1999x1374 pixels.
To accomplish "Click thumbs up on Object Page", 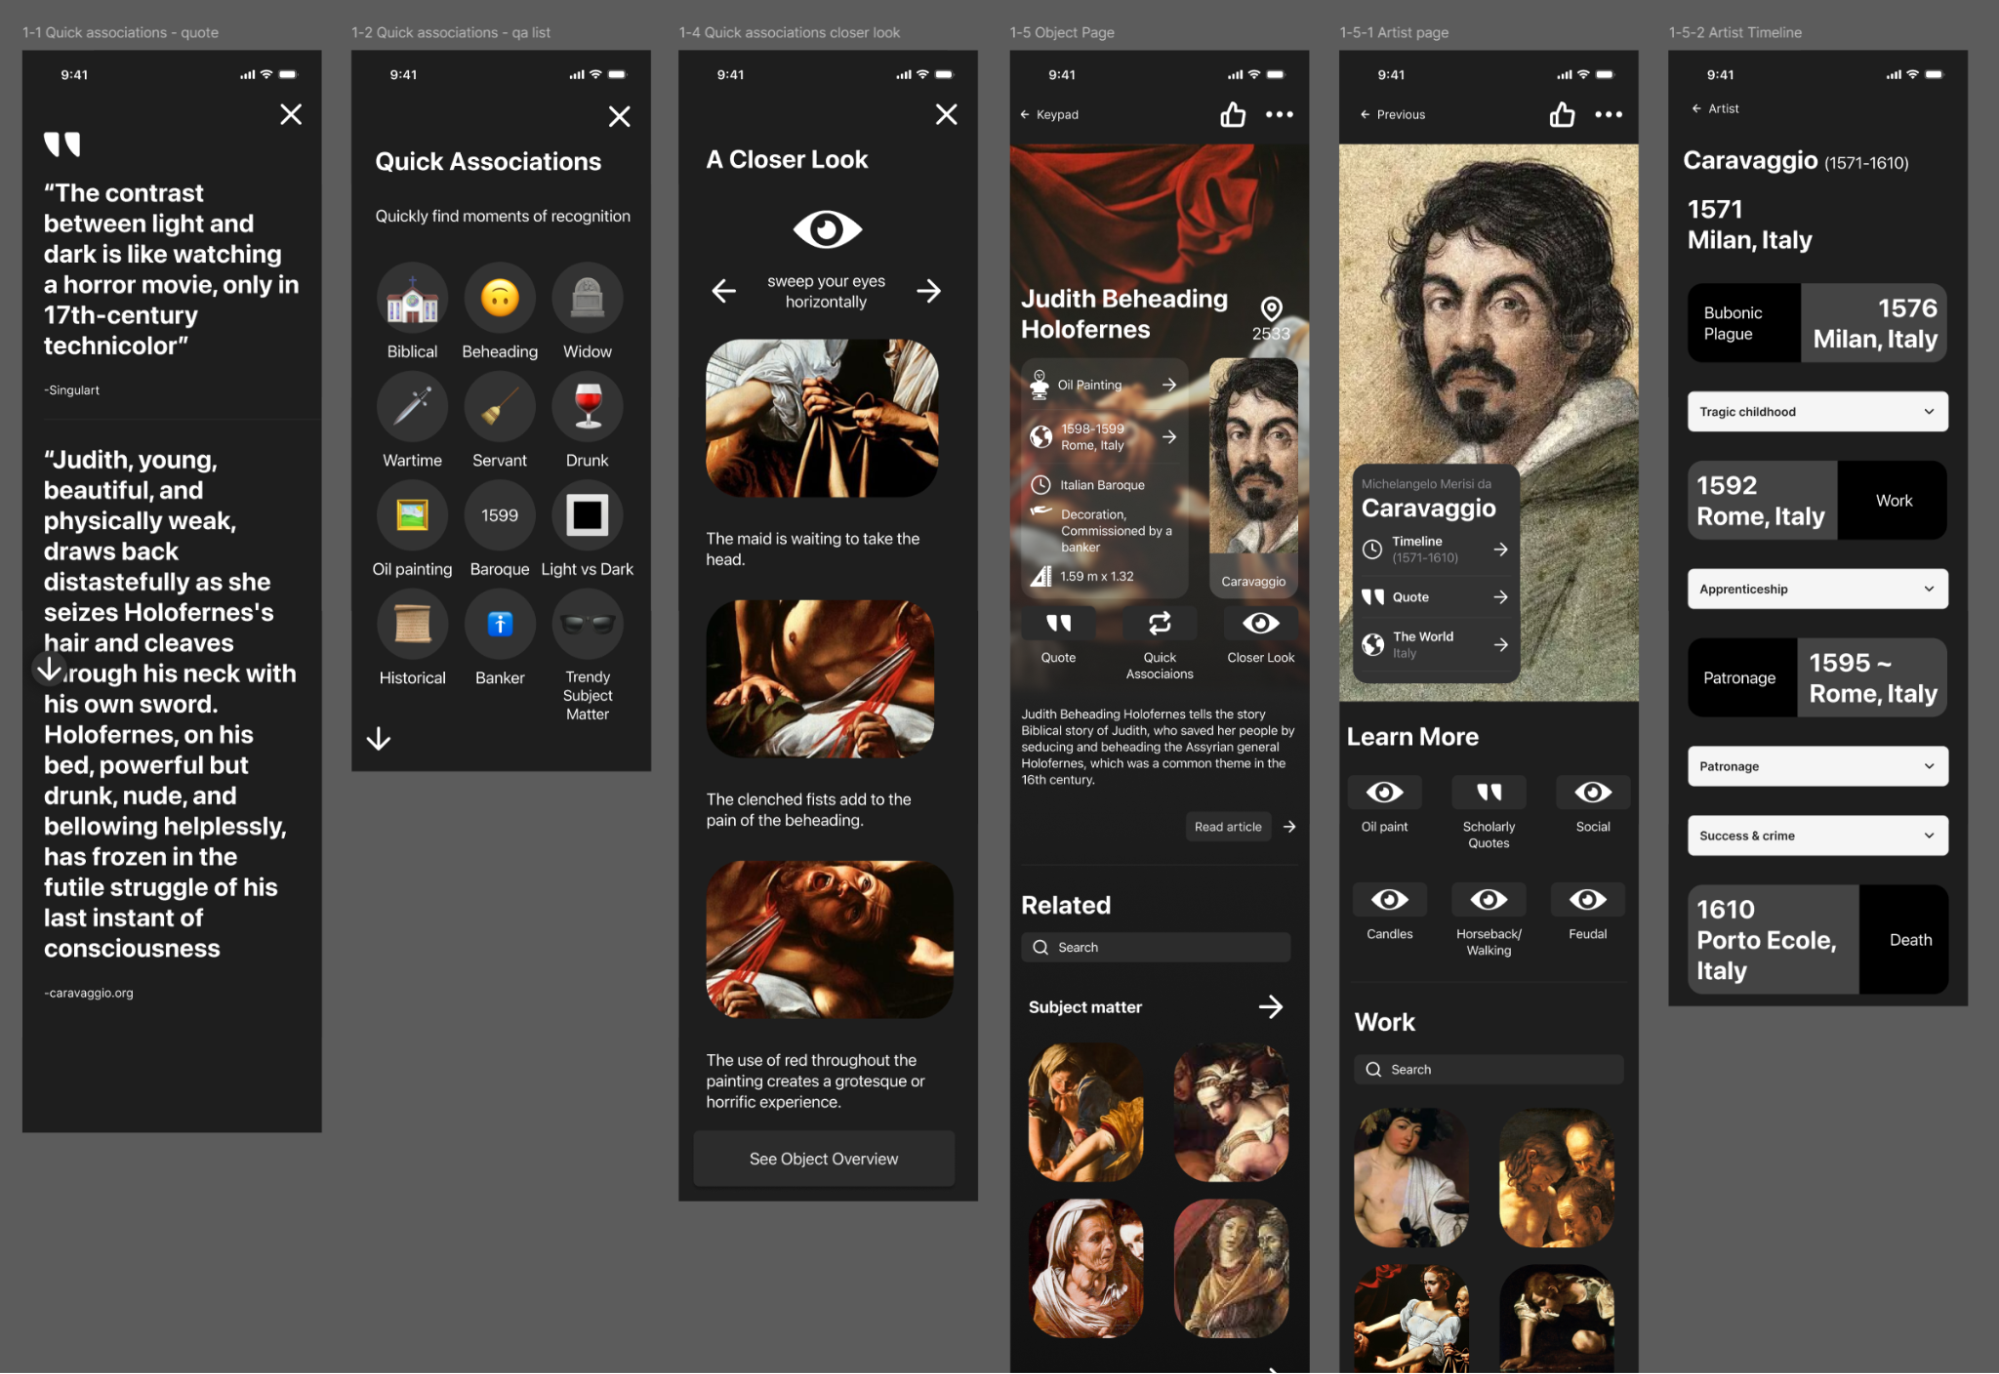I will (1232, 115).
